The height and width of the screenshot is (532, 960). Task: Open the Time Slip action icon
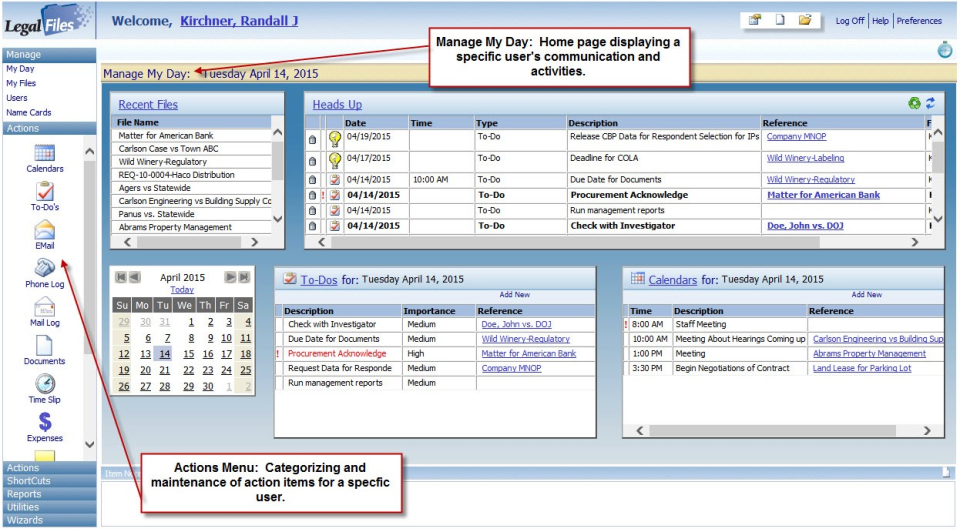(45, 384)
